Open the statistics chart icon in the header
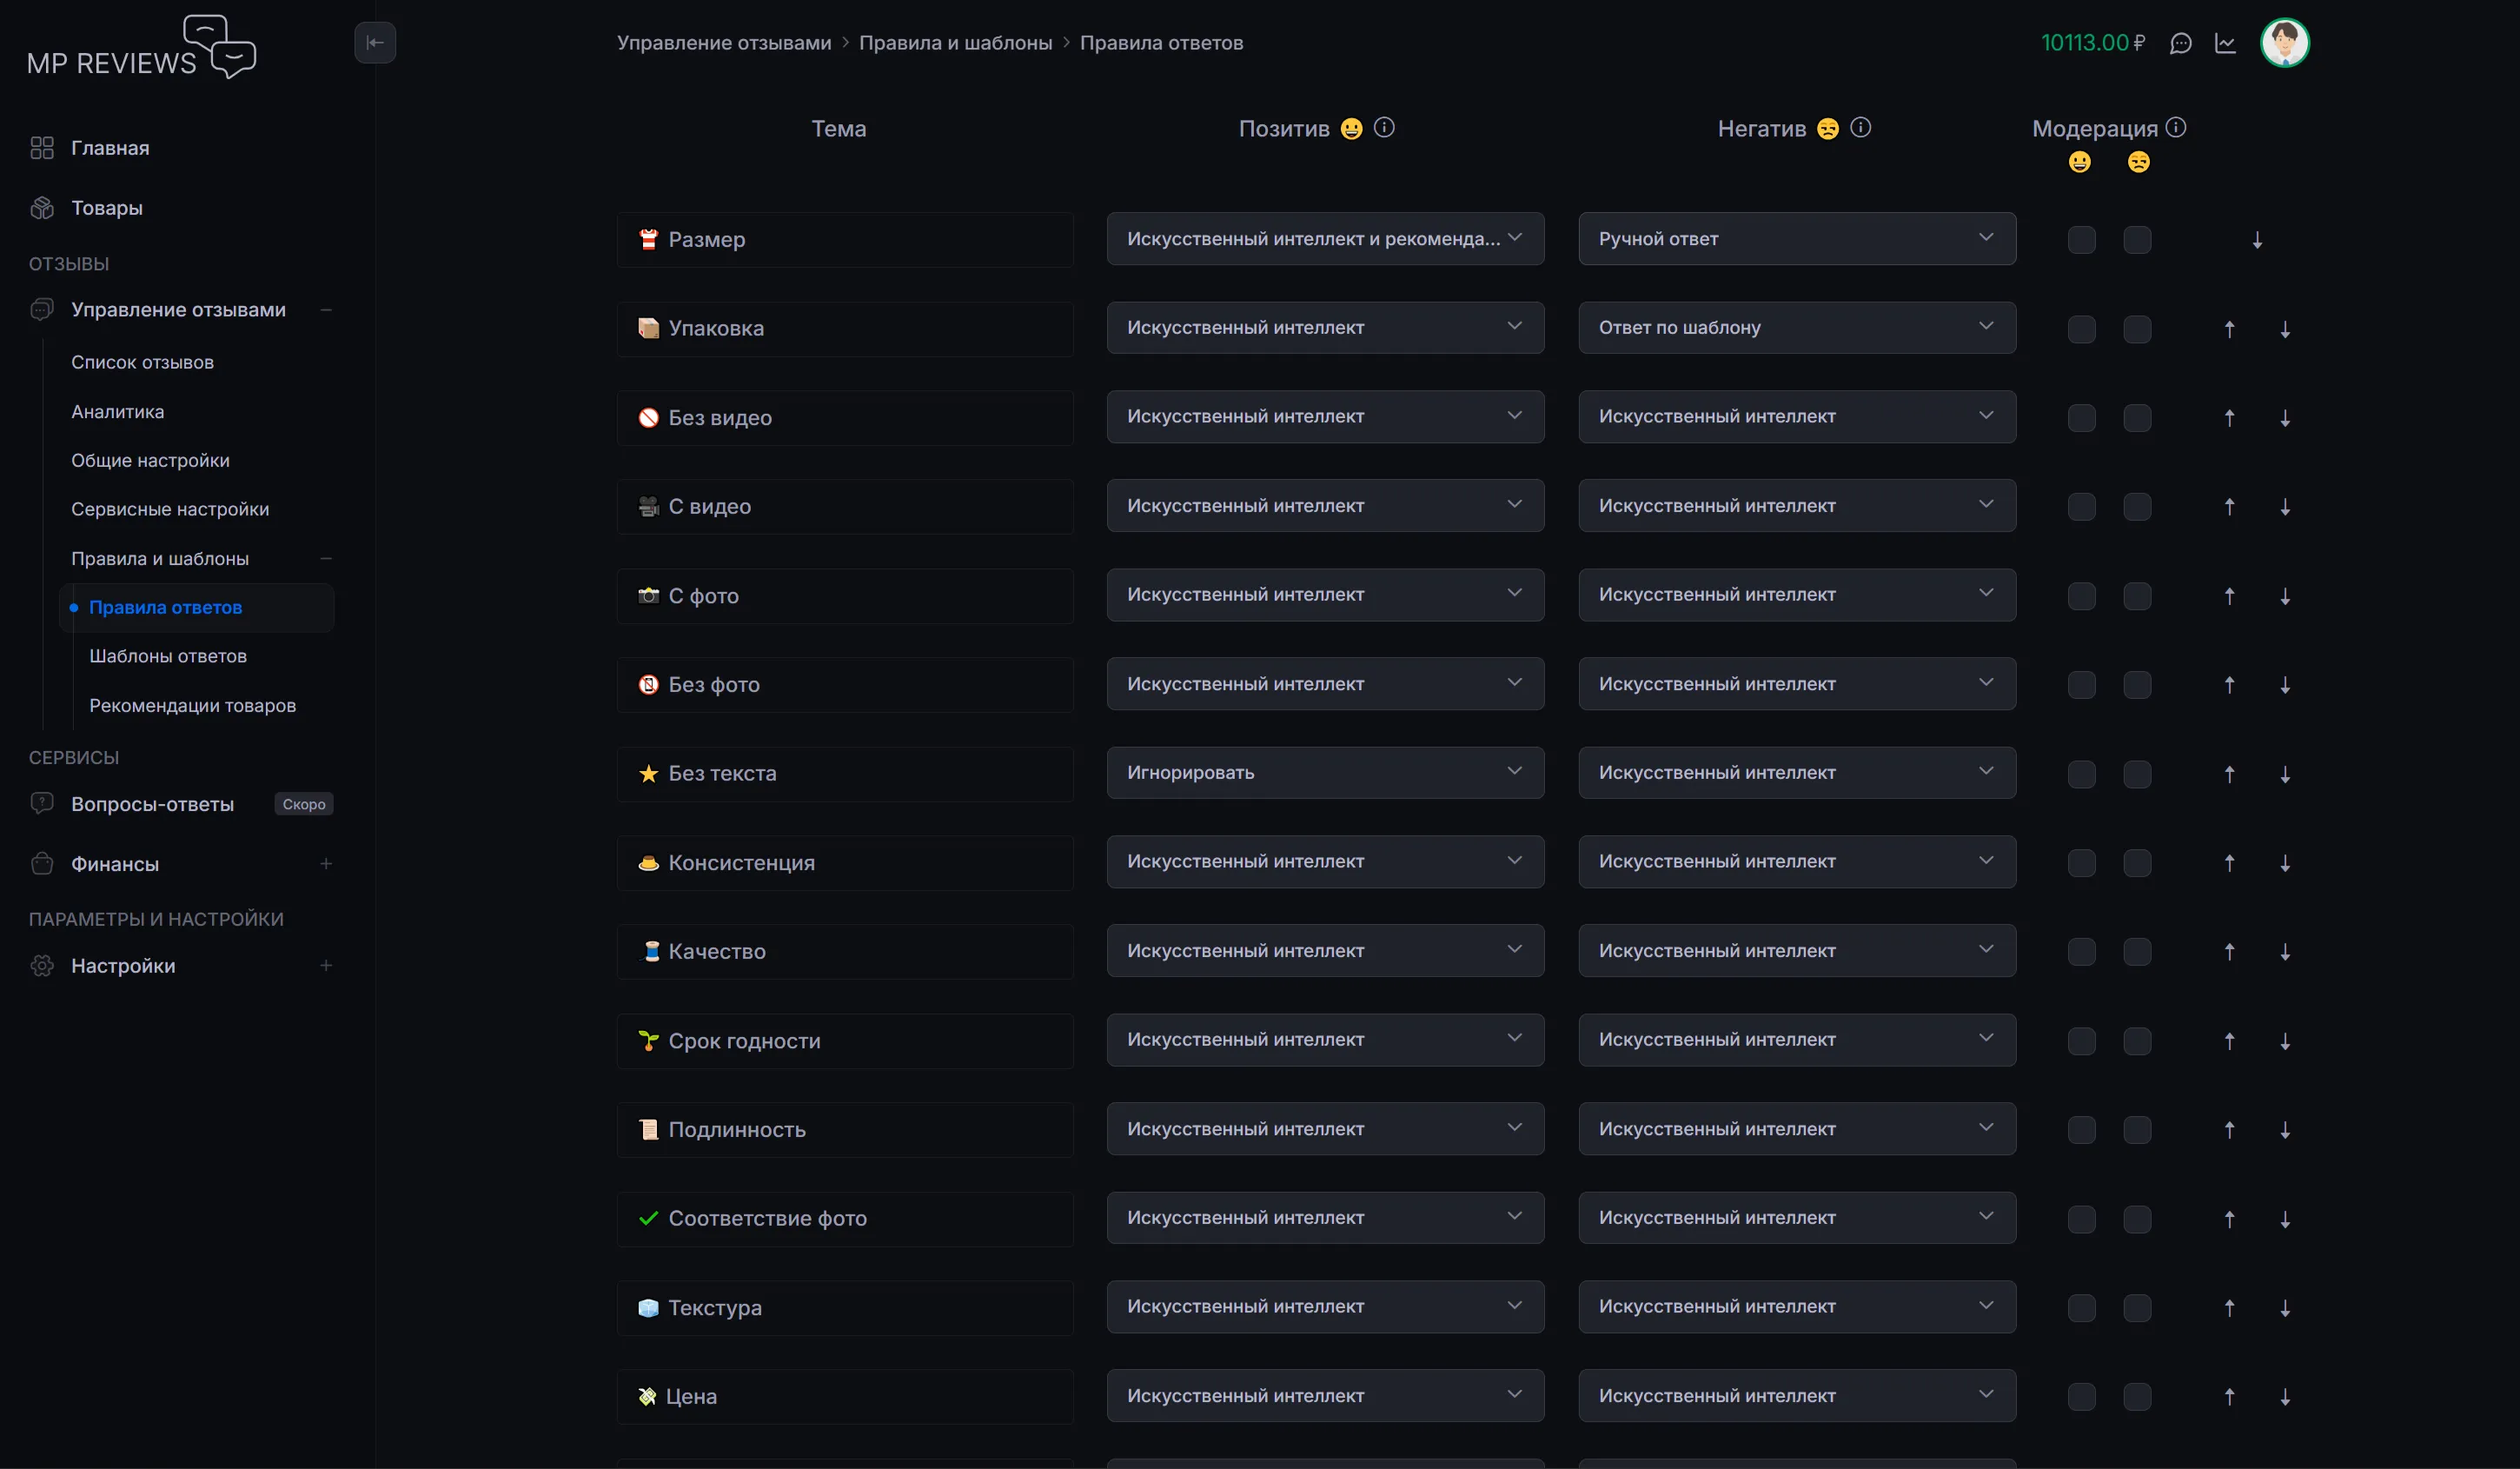This screenshot has width=2520, height=1469. click(2225, 43)
